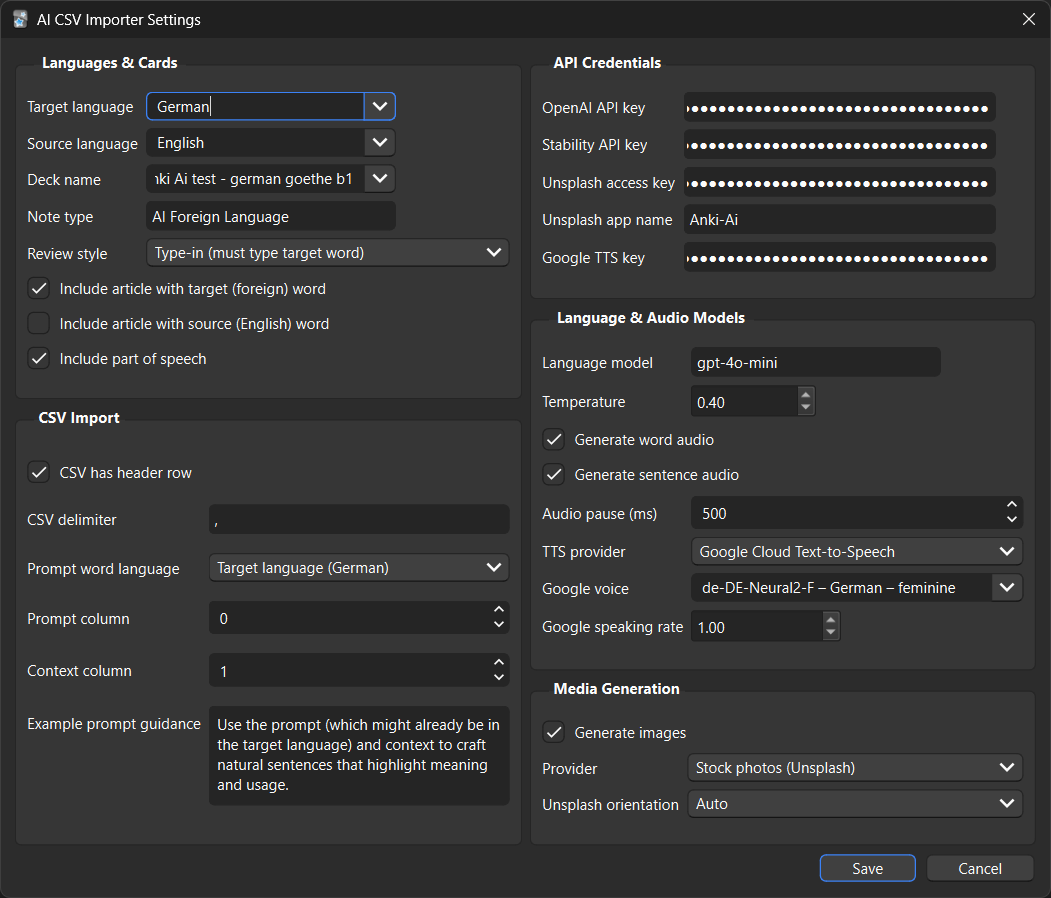
Task: Open the Google voice dropdown
Action: point(1007,587)
